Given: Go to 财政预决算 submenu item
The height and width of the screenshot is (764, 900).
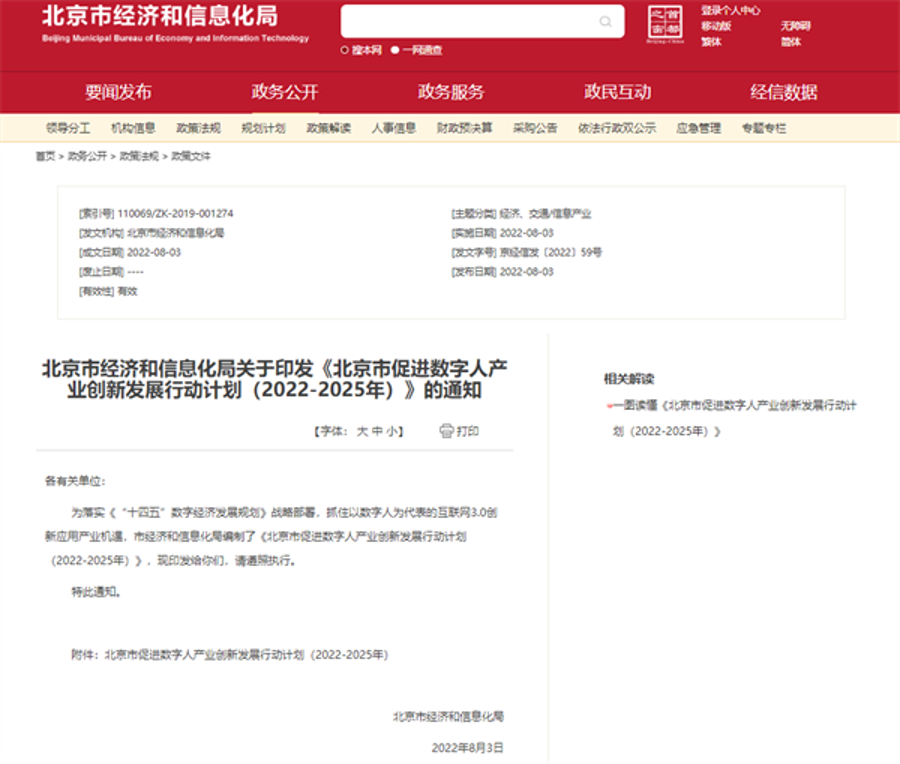Looking at the screenshot, I should (464, 128).
